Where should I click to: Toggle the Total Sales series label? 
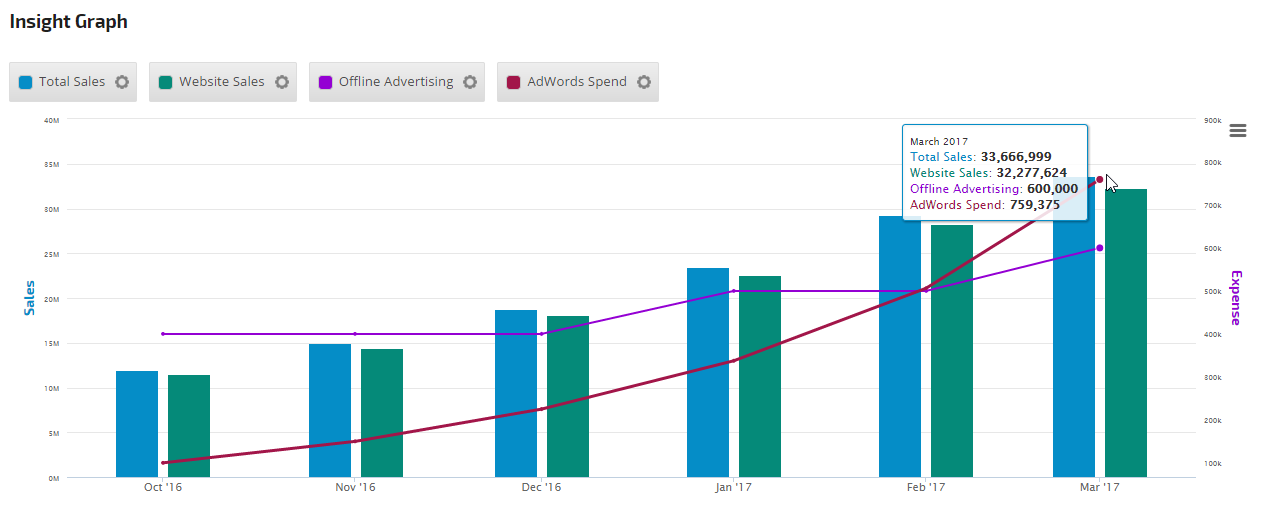coord(72,82)
